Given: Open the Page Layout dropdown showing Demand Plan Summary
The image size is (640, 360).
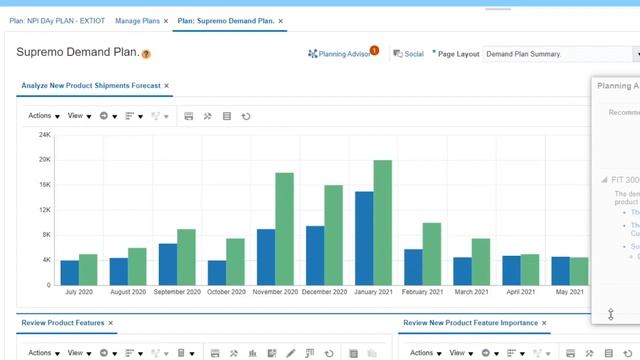Looking at the screenshot, I should tap(561, 54).
